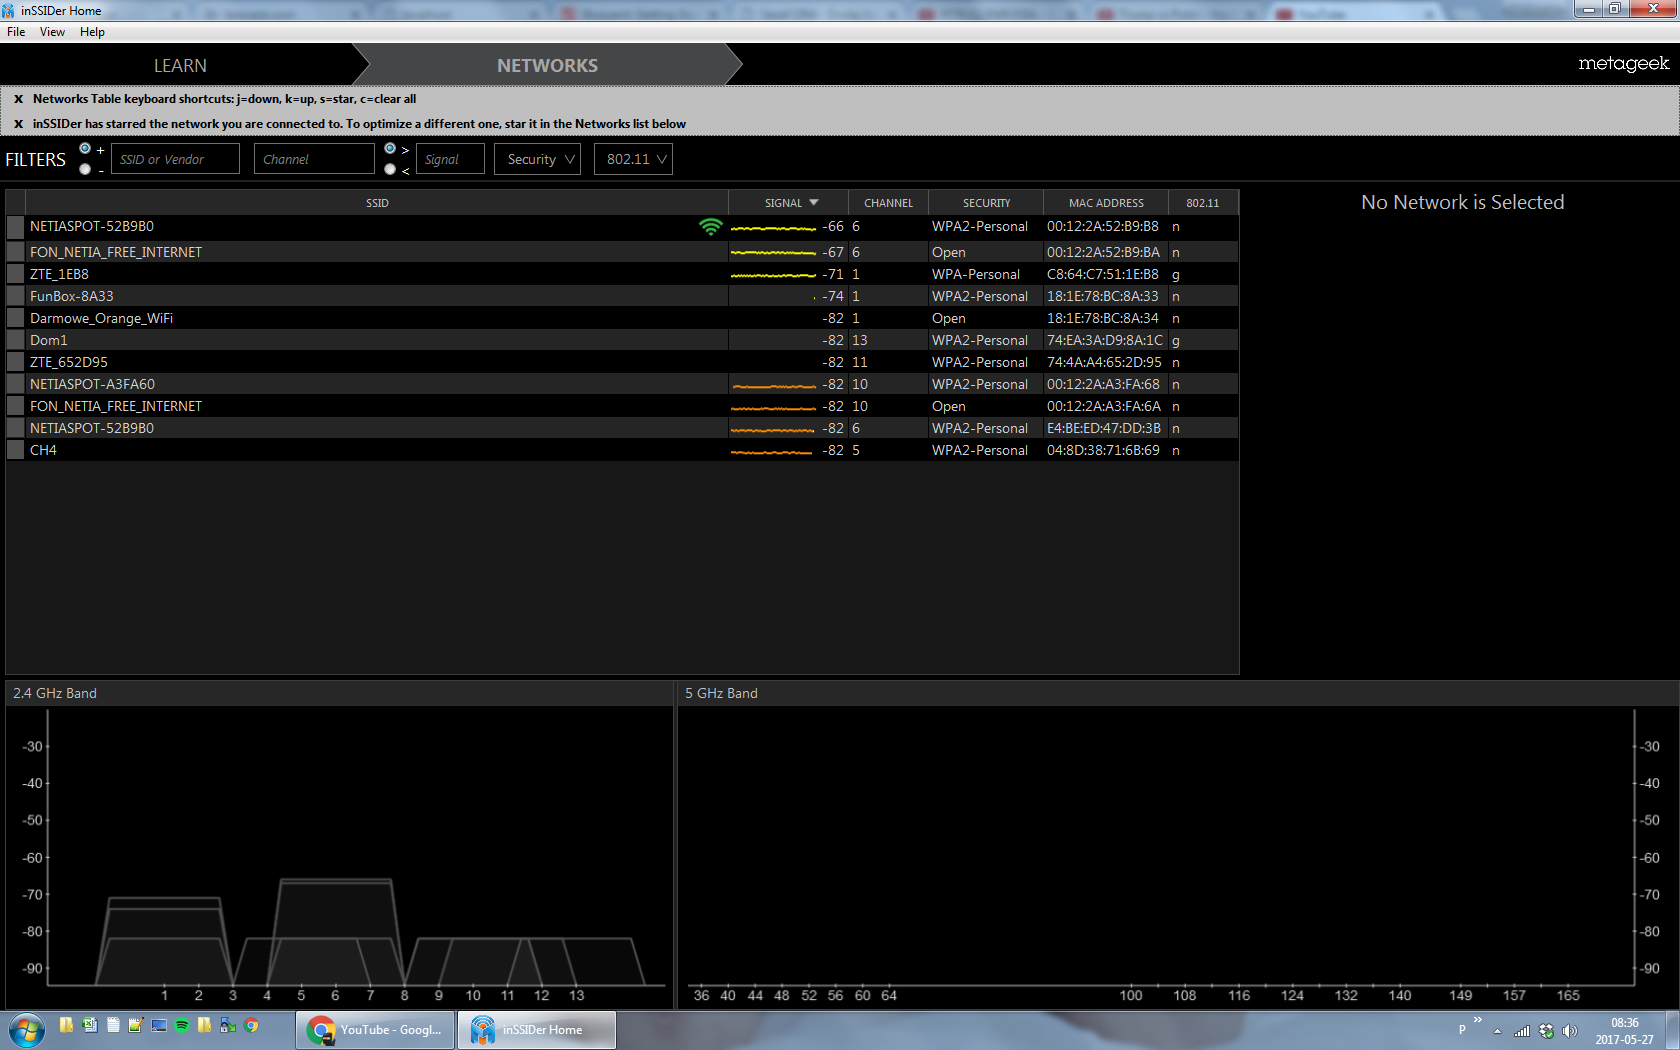
Task: Click the language indicator P in taskbar
Action: tap(1462, 1030)
